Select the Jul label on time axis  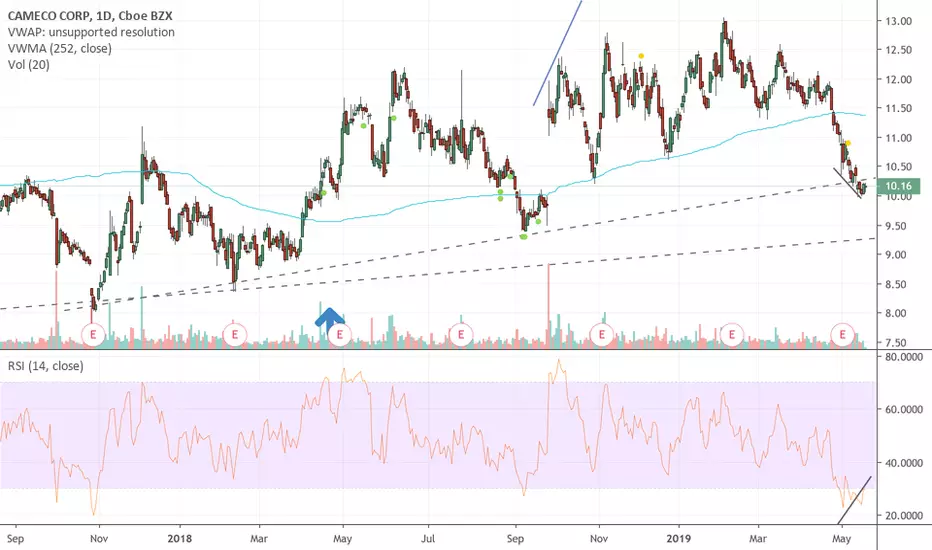click(428, 539)
